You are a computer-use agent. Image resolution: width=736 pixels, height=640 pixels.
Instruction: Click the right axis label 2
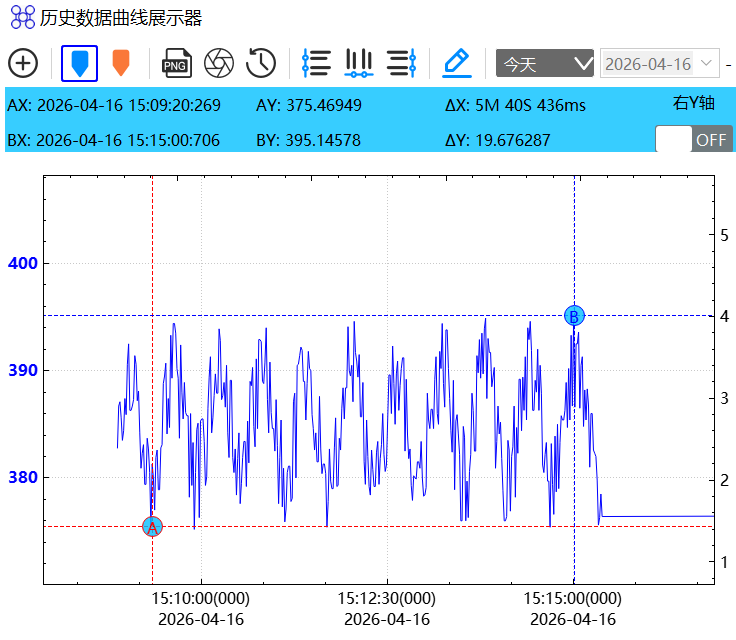coord(724,480)
